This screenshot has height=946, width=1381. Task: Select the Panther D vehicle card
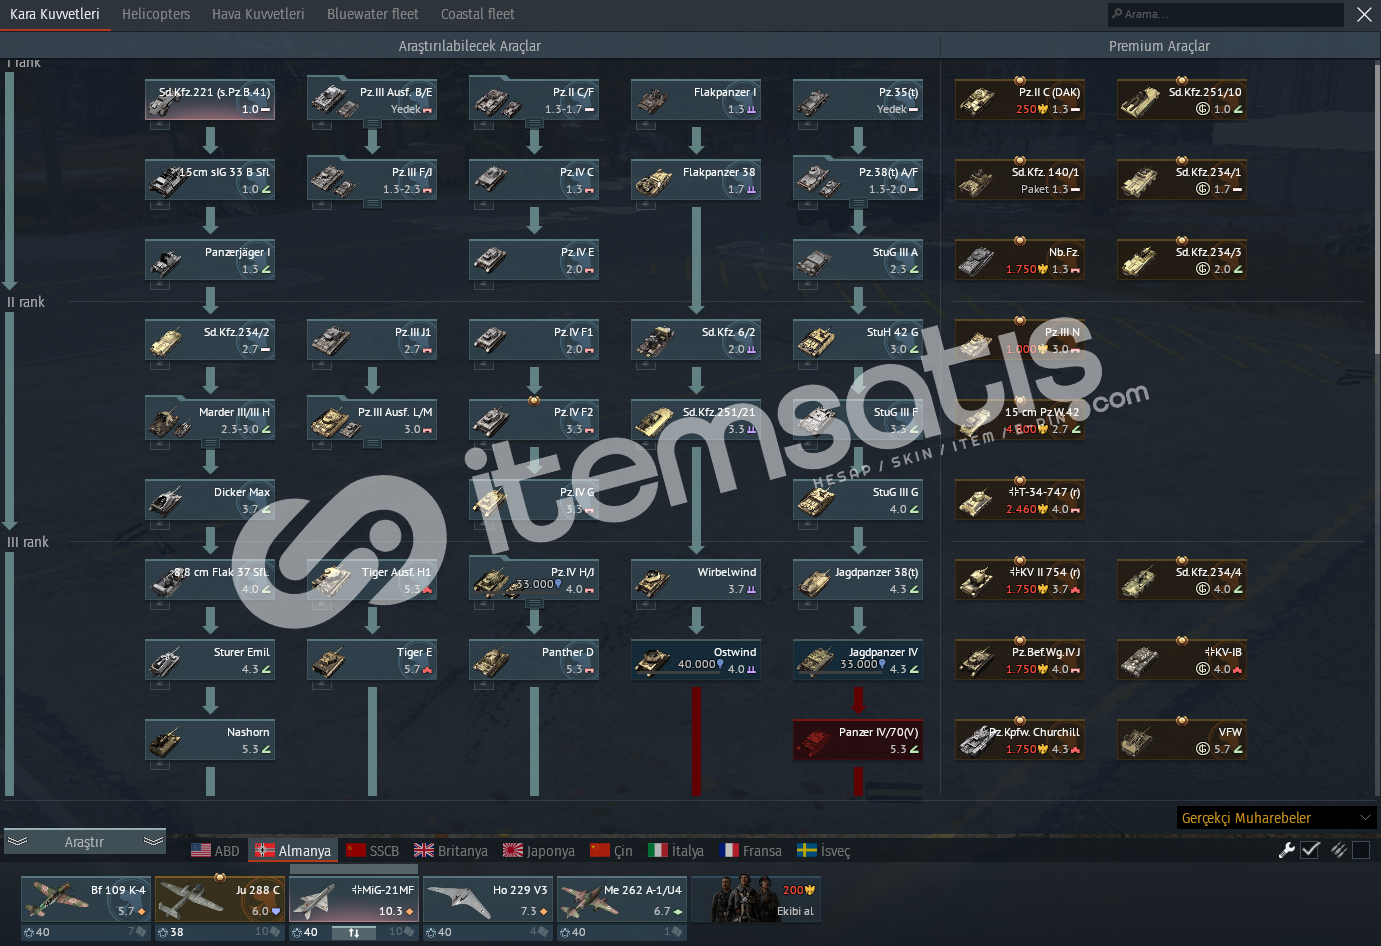[534, 660]
